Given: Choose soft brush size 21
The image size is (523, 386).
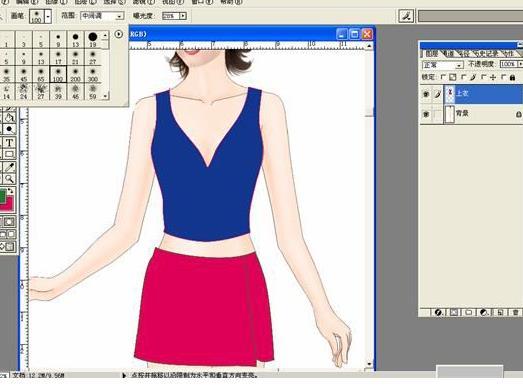Looking at the screenshot, I should [x=75, y=57].
